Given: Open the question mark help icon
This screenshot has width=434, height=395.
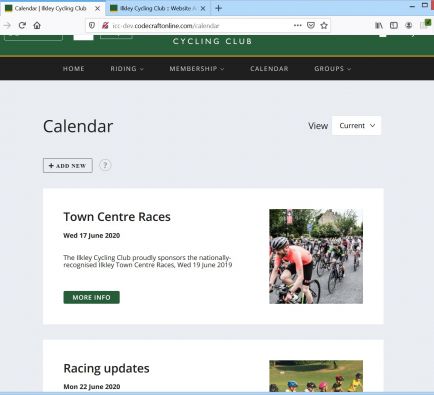Looking at the screenshot, I should coord(105,165).
